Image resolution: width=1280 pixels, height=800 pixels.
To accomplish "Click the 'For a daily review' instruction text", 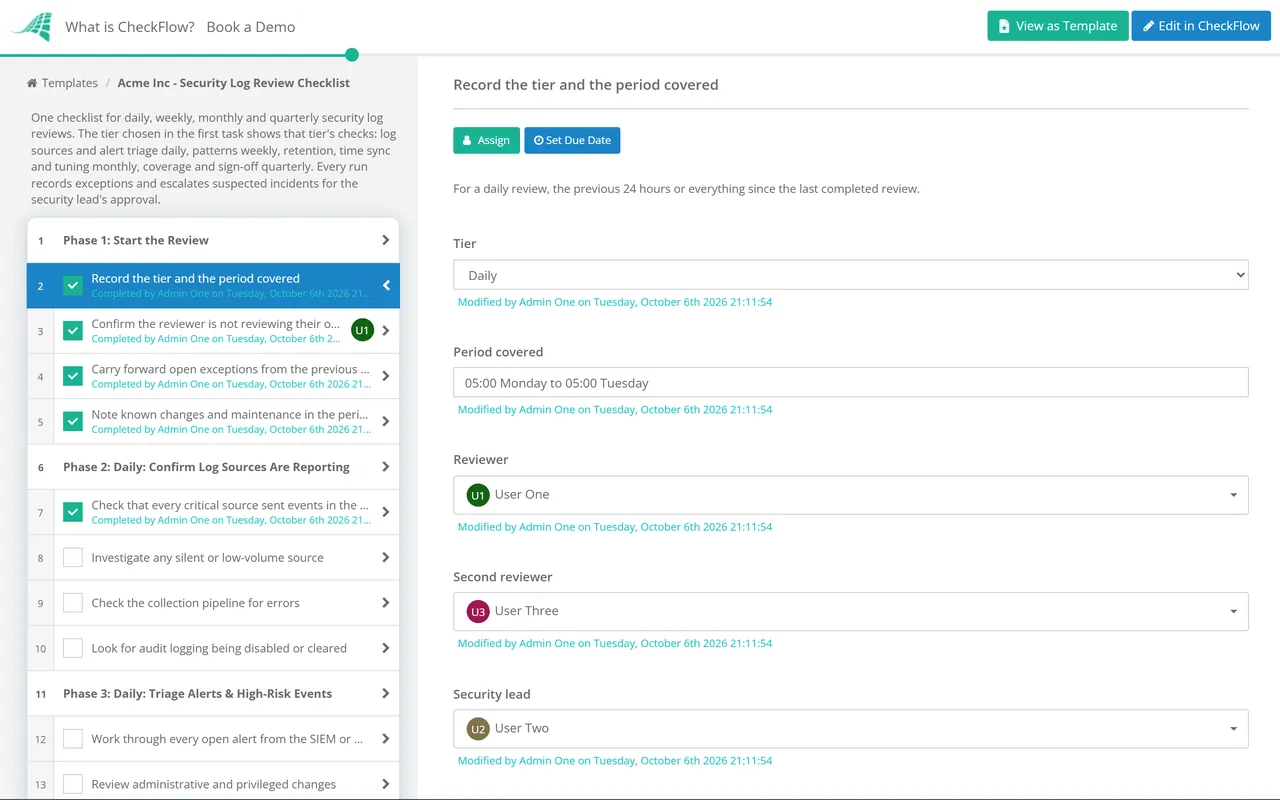I will click(x=686, y=189).
